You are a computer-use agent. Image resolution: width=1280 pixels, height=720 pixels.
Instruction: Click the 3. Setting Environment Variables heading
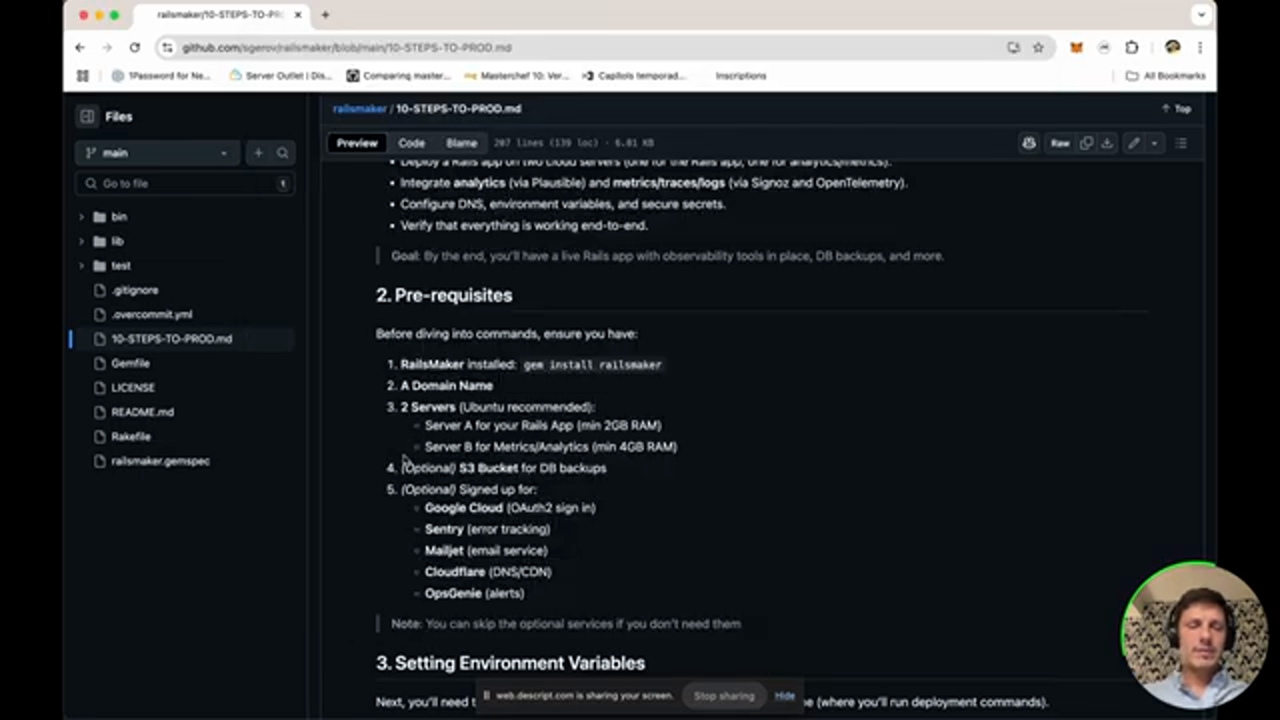(x=510, y=663)
